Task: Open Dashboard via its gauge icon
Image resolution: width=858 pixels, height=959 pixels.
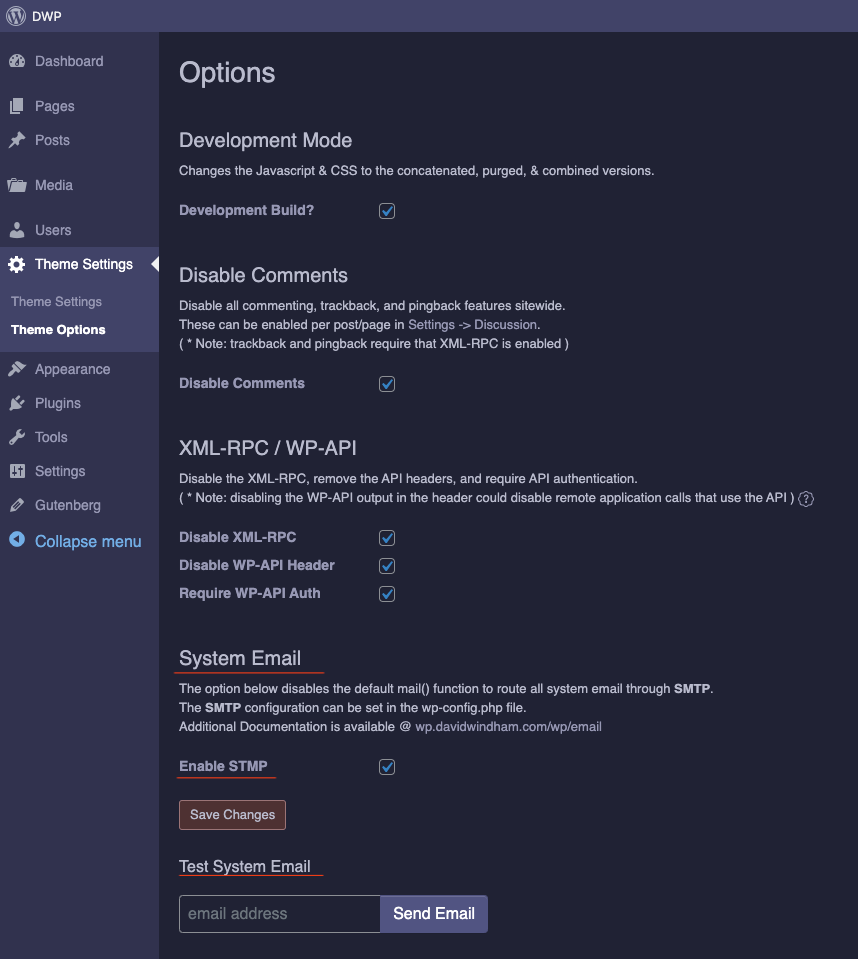Action: point(17,61)
